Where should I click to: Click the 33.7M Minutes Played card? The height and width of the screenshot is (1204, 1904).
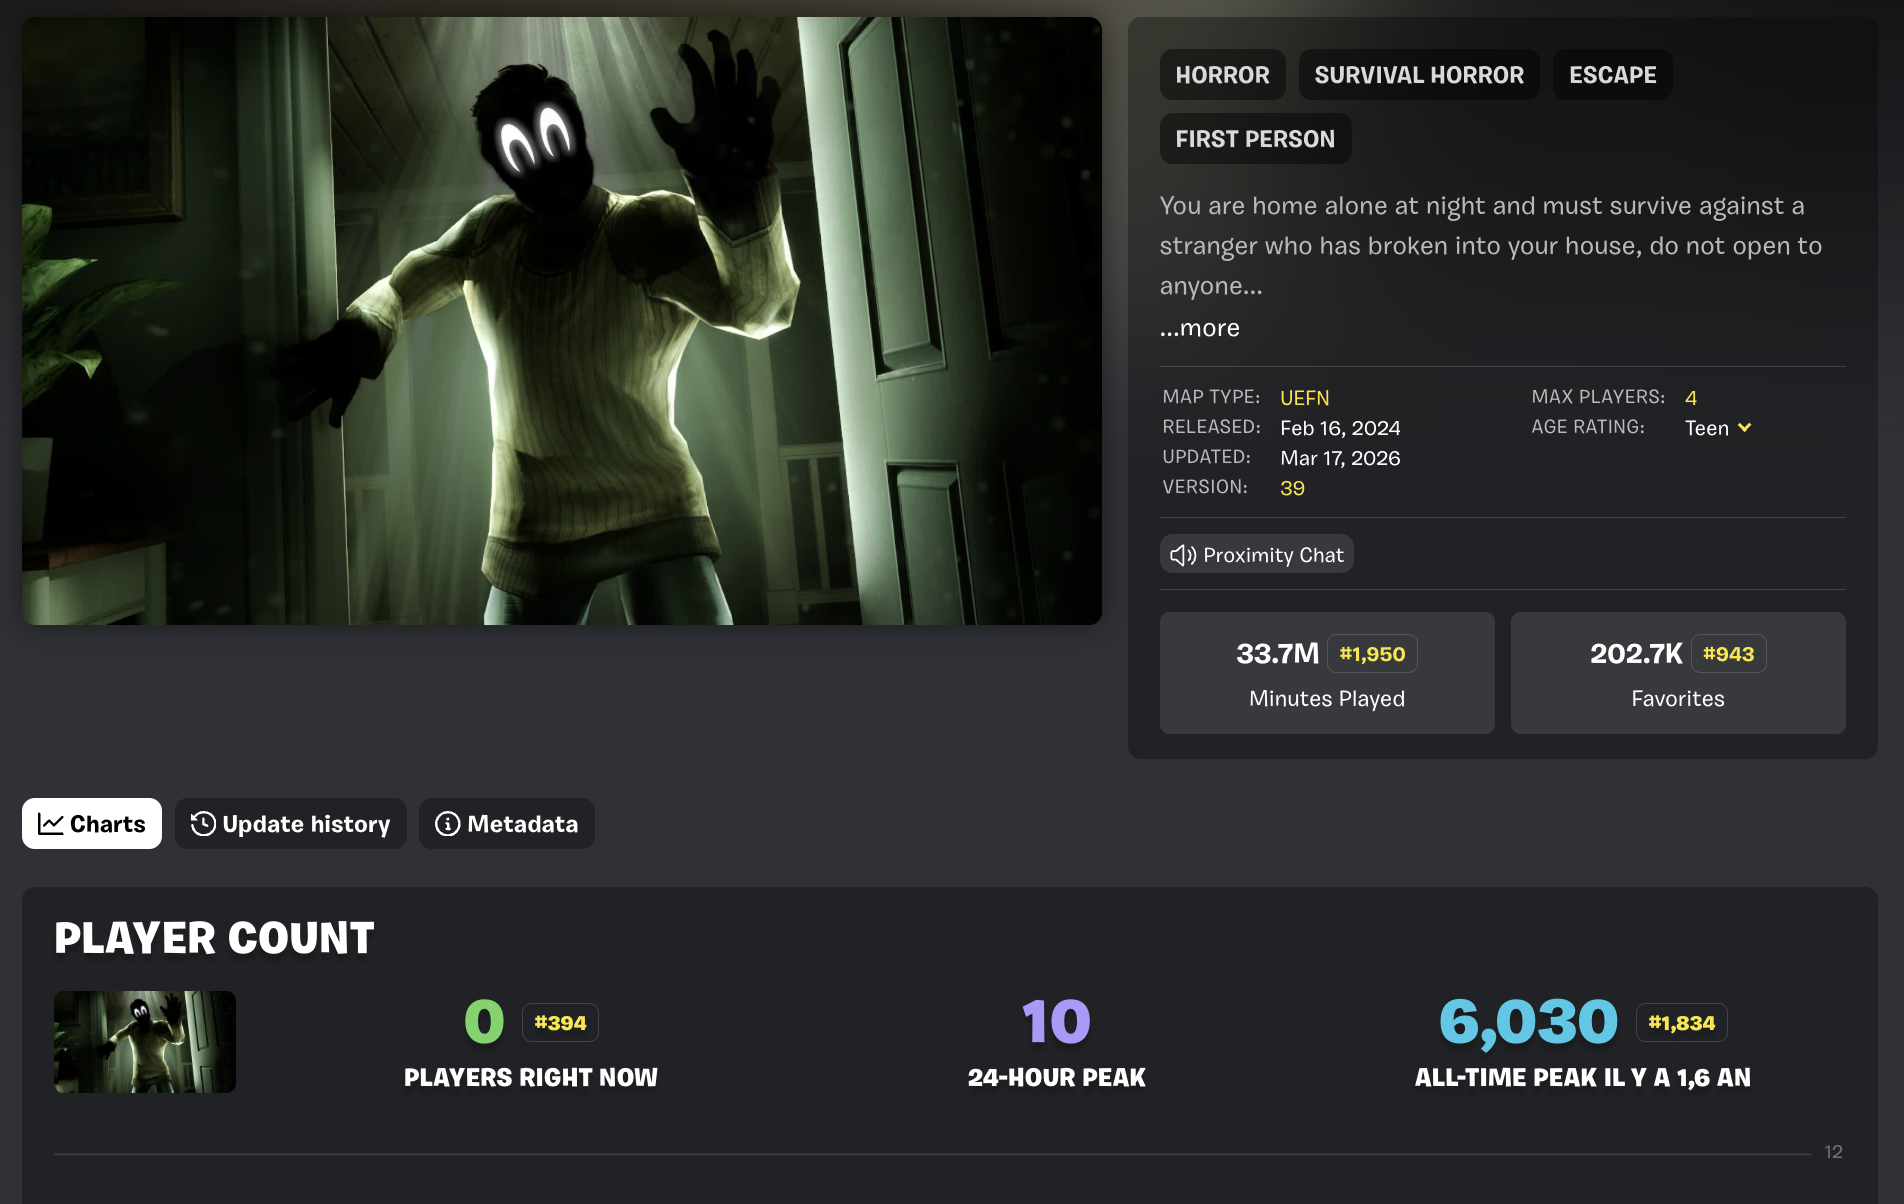click(x=1327, y=673)
